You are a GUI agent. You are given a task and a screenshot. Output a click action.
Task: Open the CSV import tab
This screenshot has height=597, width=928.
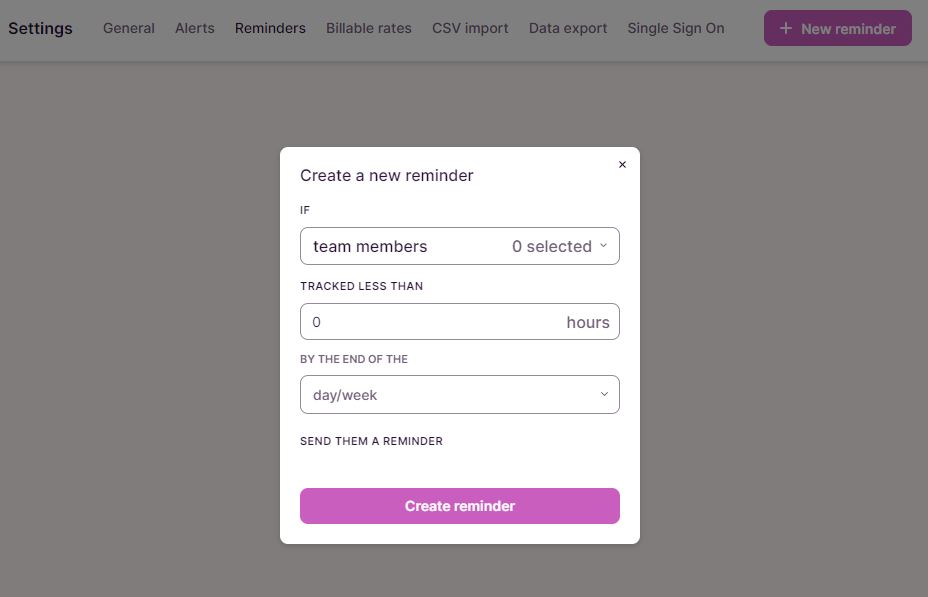tap(470, 28)
